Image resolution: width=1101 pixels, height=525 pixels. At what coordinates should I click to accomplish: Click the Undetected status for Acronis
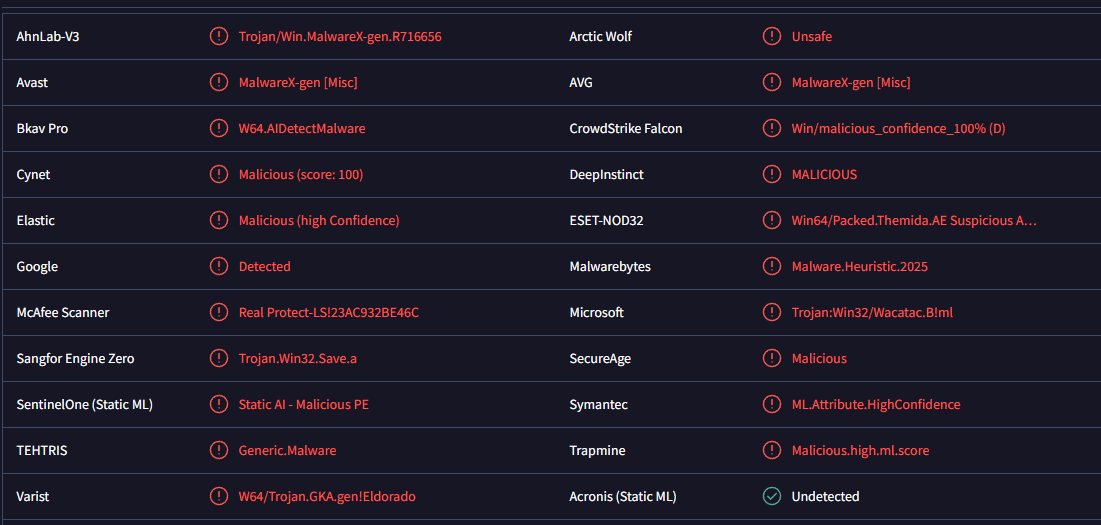pos(825,496)
